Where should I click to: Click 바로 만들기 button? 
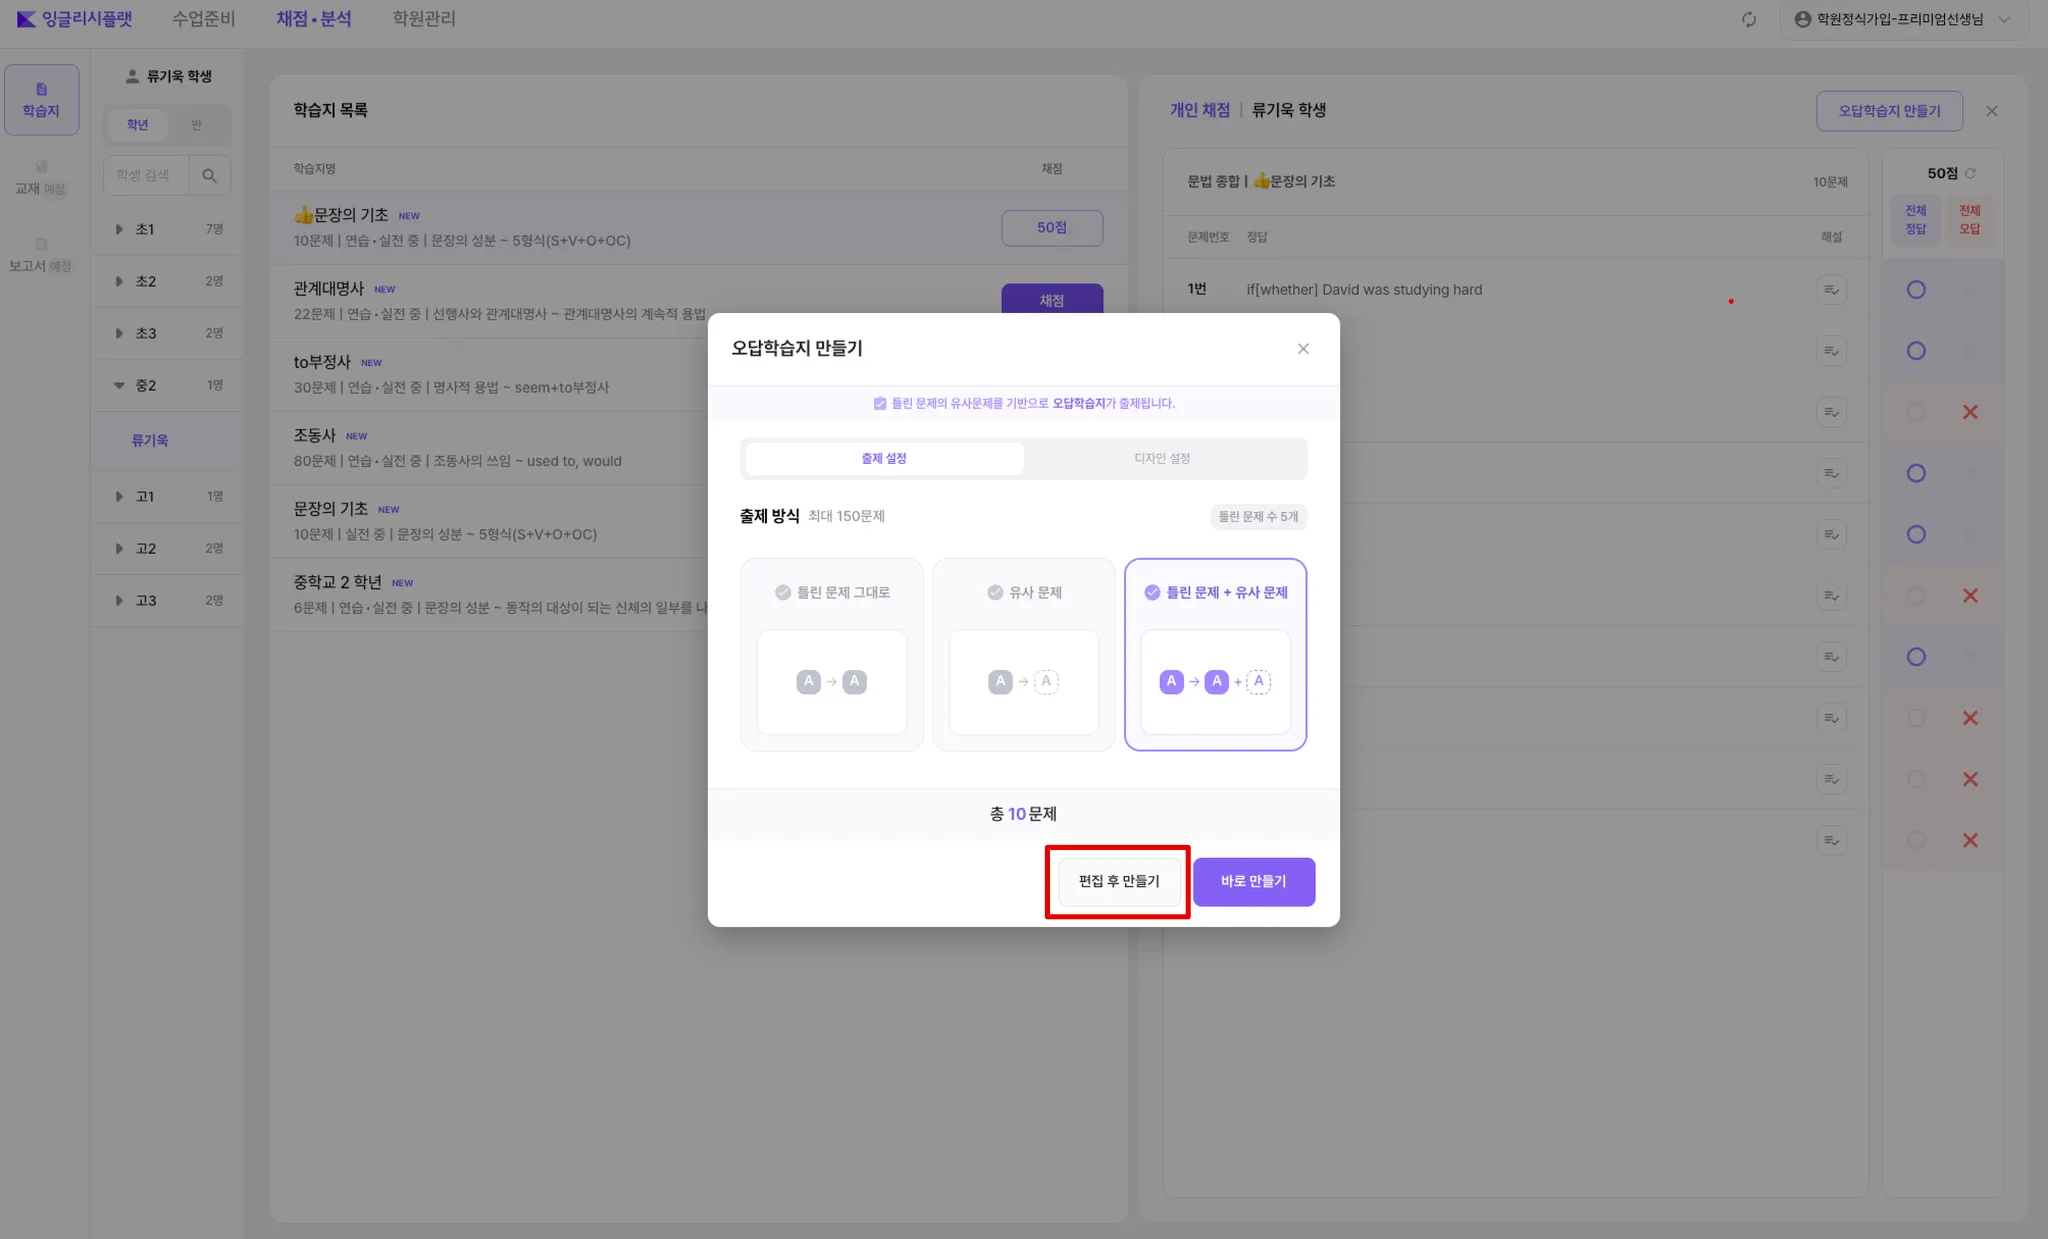coord(1253,881)
